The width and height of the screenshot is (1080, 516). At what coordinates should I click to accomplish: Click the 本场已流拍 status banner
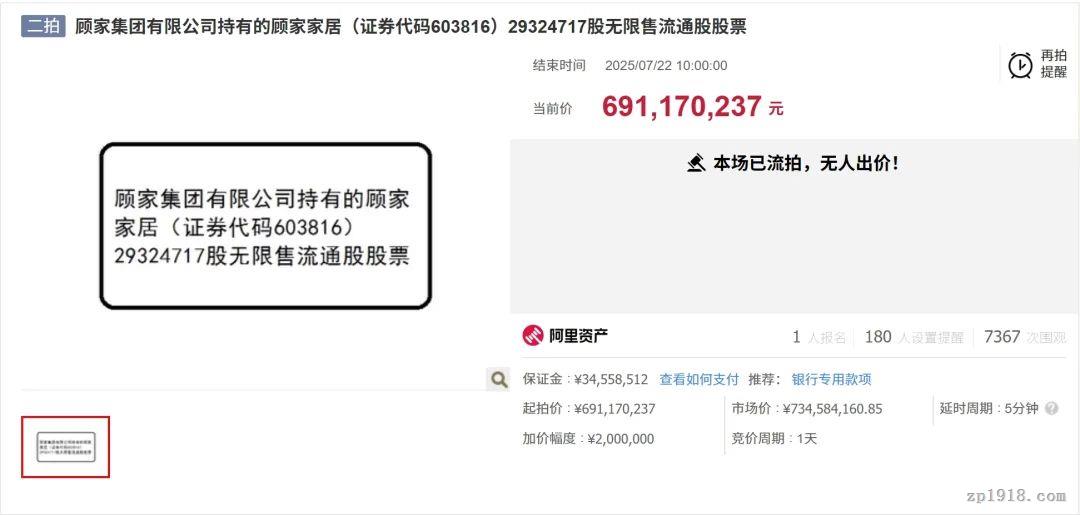(793, 164)
